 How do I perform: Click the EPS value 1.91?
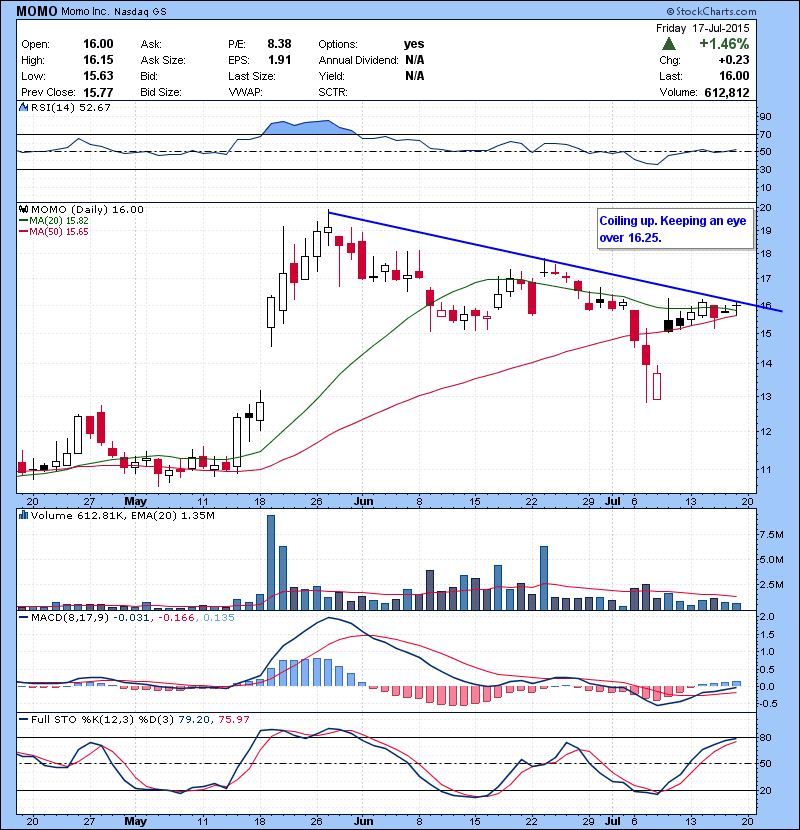point(279,60)
